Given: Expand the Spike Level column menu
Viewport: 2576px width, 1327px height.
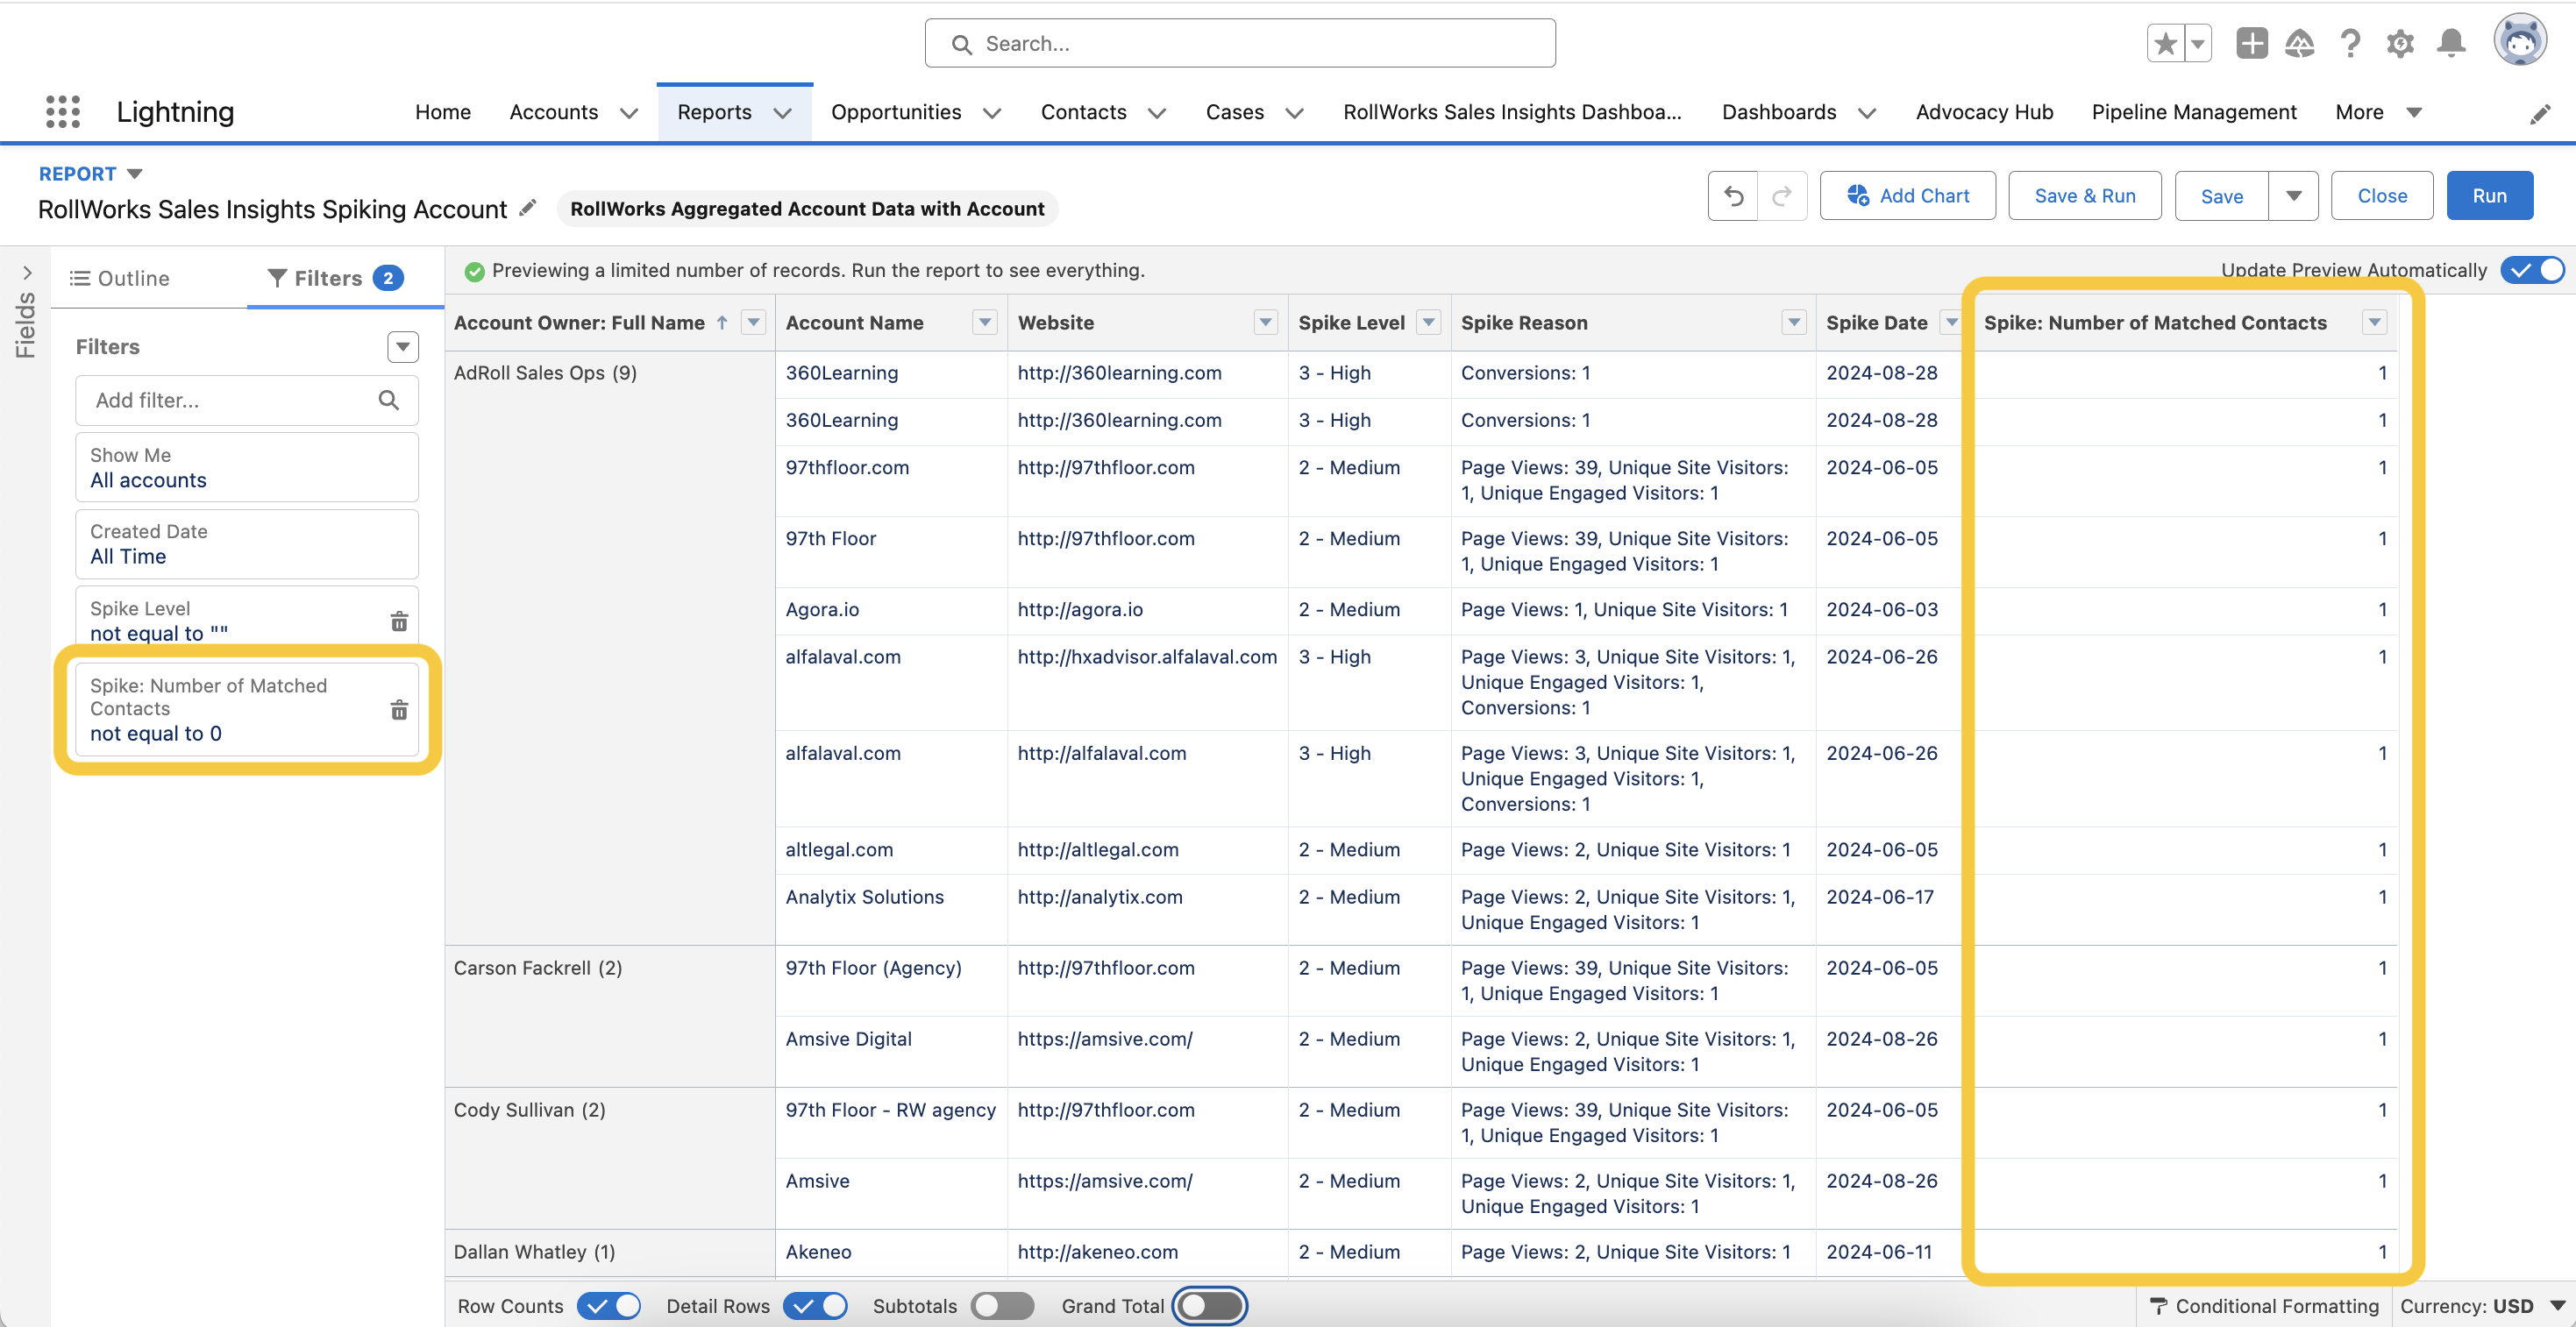Looking at the screenshot, I should 1429,322.
